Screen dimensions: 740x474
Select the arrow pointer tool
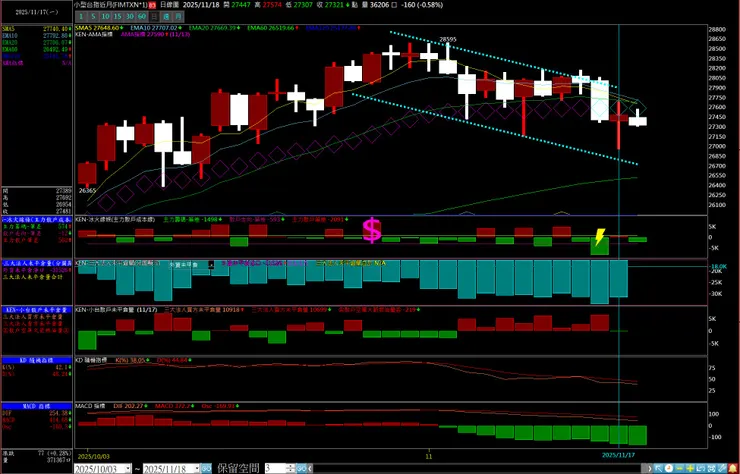[x=658, y=469]
